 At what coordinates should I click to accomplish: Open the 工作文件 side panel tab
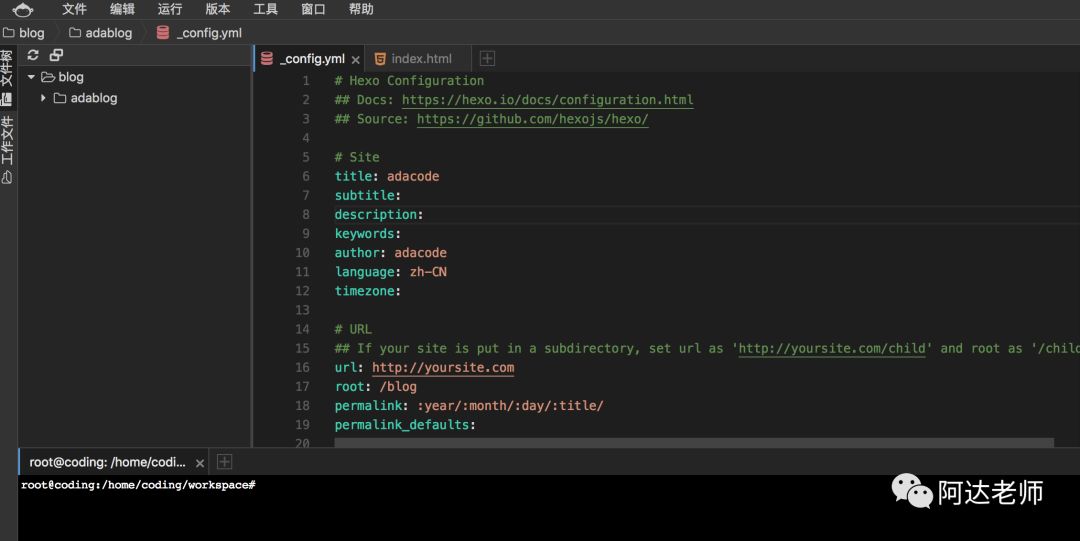[7, 148]
